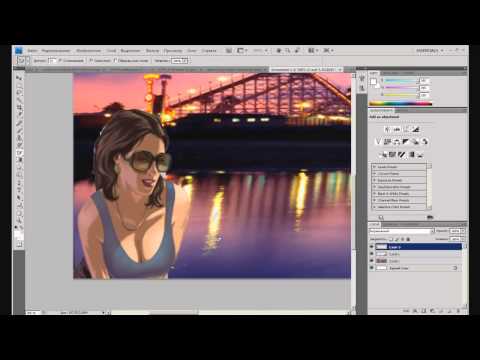
Task: Add a Selective Color adjustment
Action: (x=420, y=154)
